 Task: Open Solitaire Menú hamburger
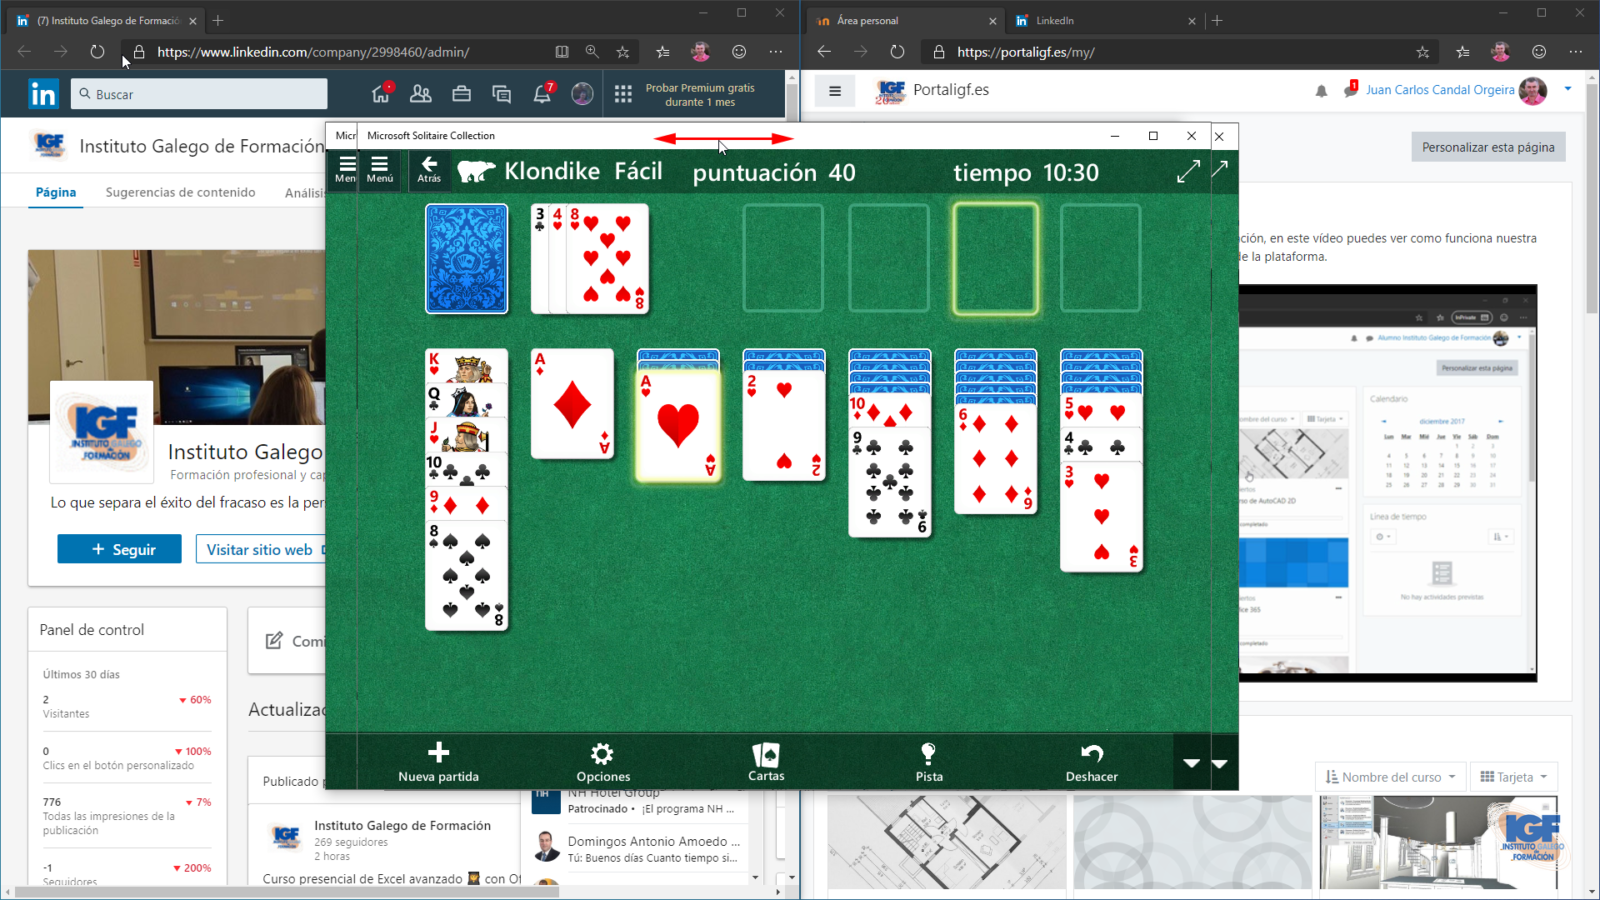pyautogui.click(x=380, y=168)
